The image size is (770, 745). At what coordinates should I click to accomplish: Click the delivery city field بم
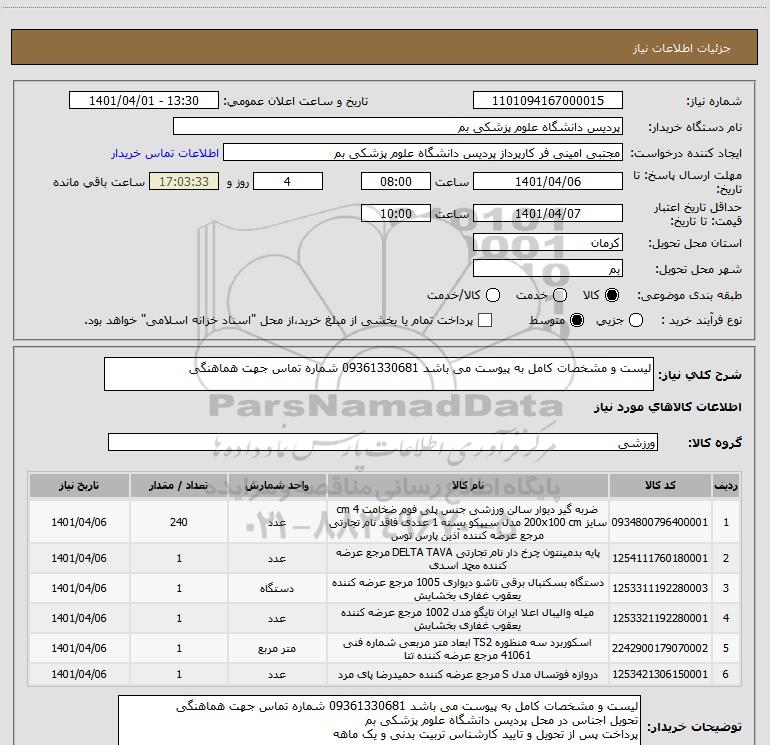click(x=548, y=269)
